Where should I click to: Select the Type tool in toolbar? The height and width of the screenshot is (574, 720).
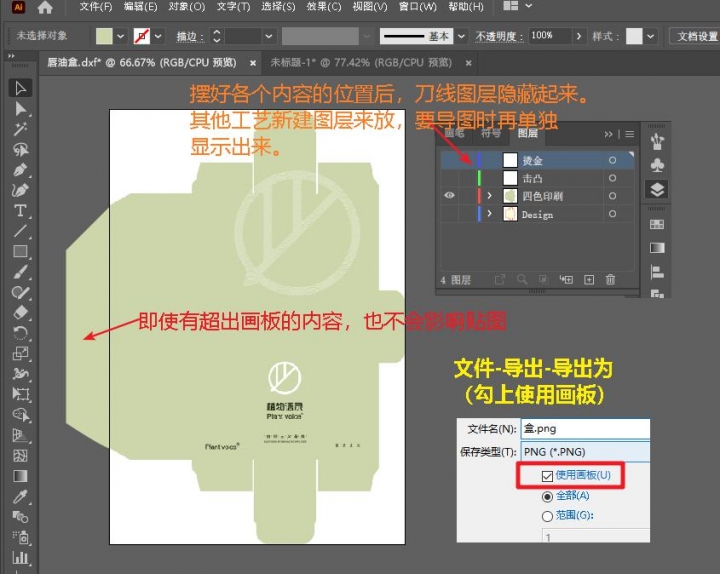tap(19, 210)
